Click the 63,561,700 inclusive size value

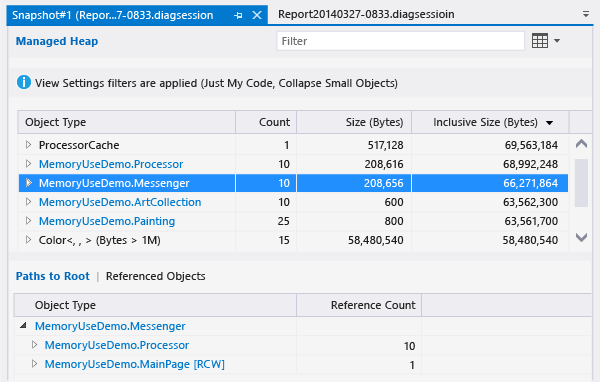point(531,221)
